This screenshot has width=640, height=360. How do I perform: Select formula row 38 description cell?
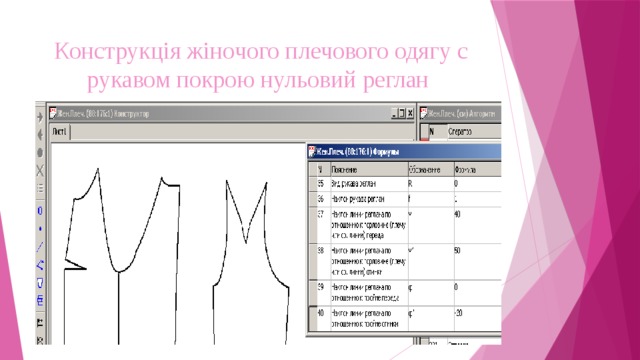[x=369, y=261]
